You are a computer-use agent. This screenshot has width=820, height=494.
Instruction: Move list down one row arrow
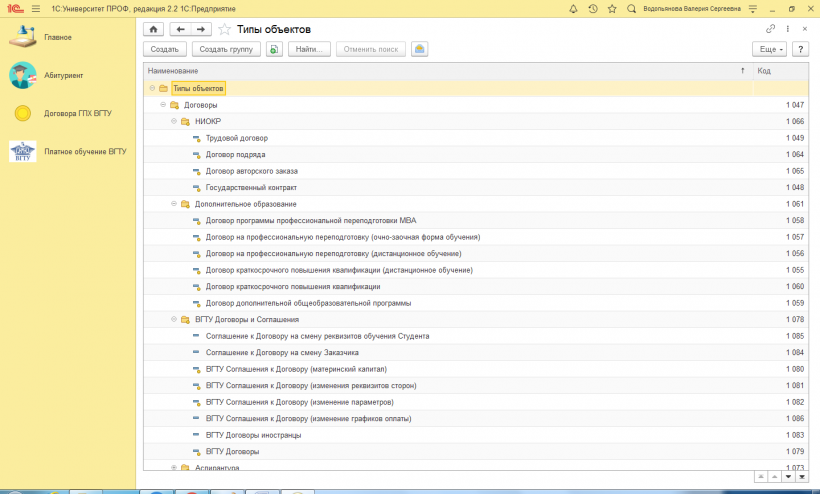click(788, 476)
